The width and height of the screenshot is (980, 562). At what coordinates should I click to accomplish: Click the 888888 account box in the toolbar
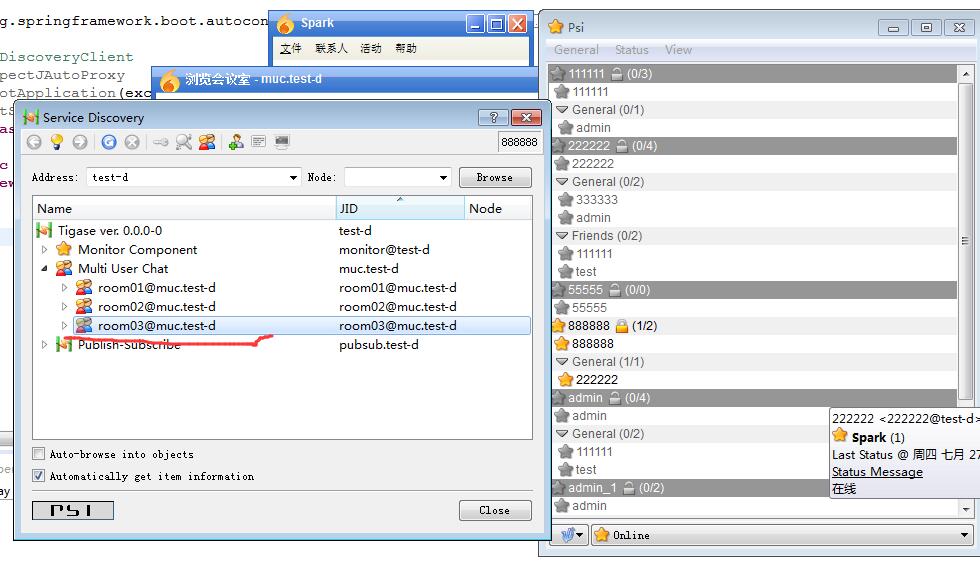(519, 142)
